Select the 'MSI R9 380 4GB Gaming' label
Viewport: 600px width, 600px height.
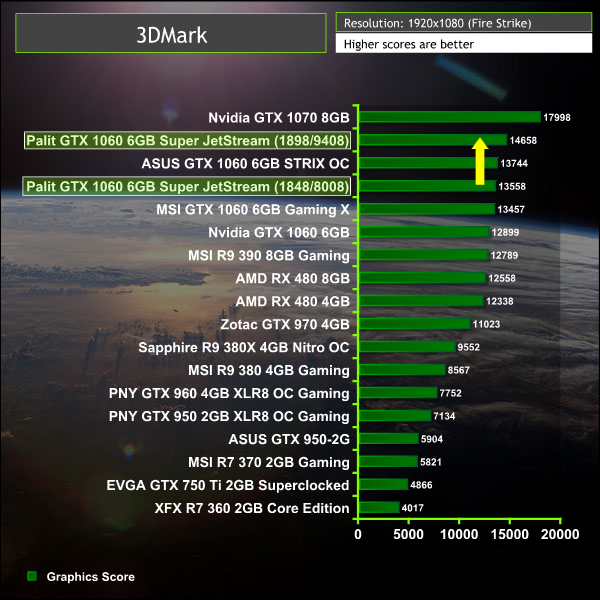coord(269,370)
